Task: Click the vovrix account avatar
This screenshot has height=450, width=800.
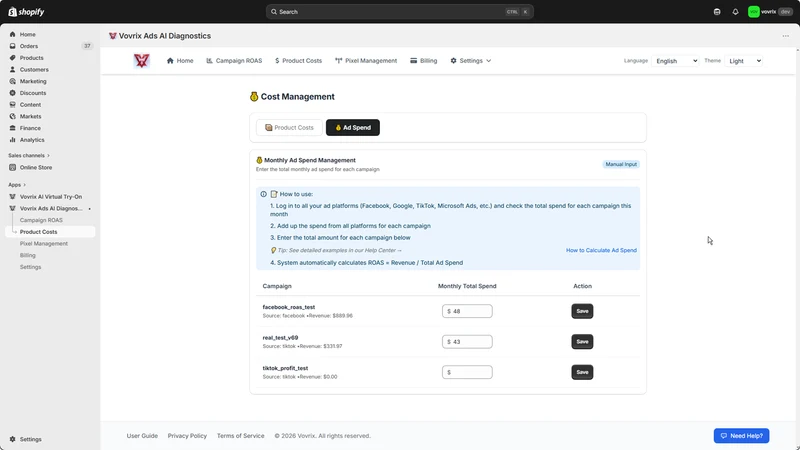Action: [754, 12]
